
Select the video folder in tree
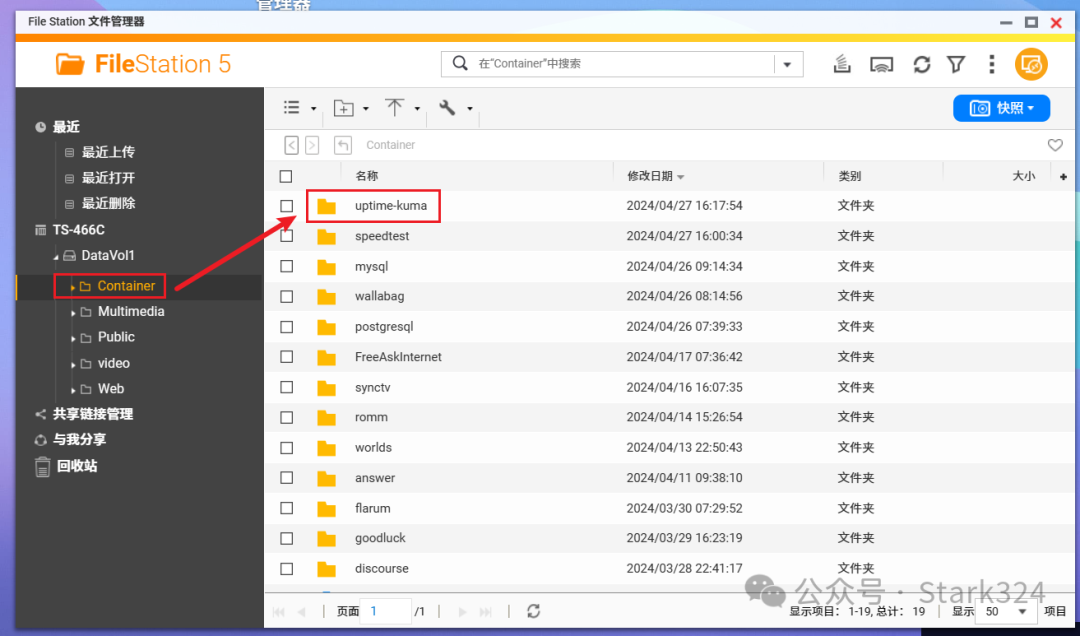click(114, 363)
